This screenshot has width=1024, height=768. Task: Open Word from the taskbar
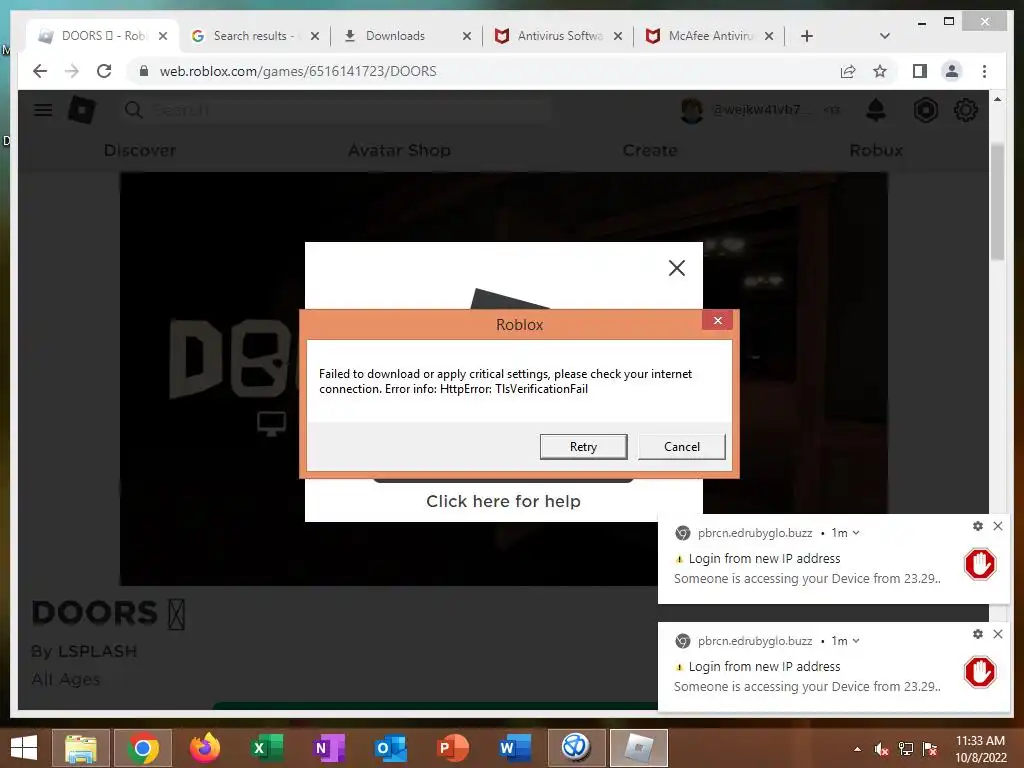(515, 748)
